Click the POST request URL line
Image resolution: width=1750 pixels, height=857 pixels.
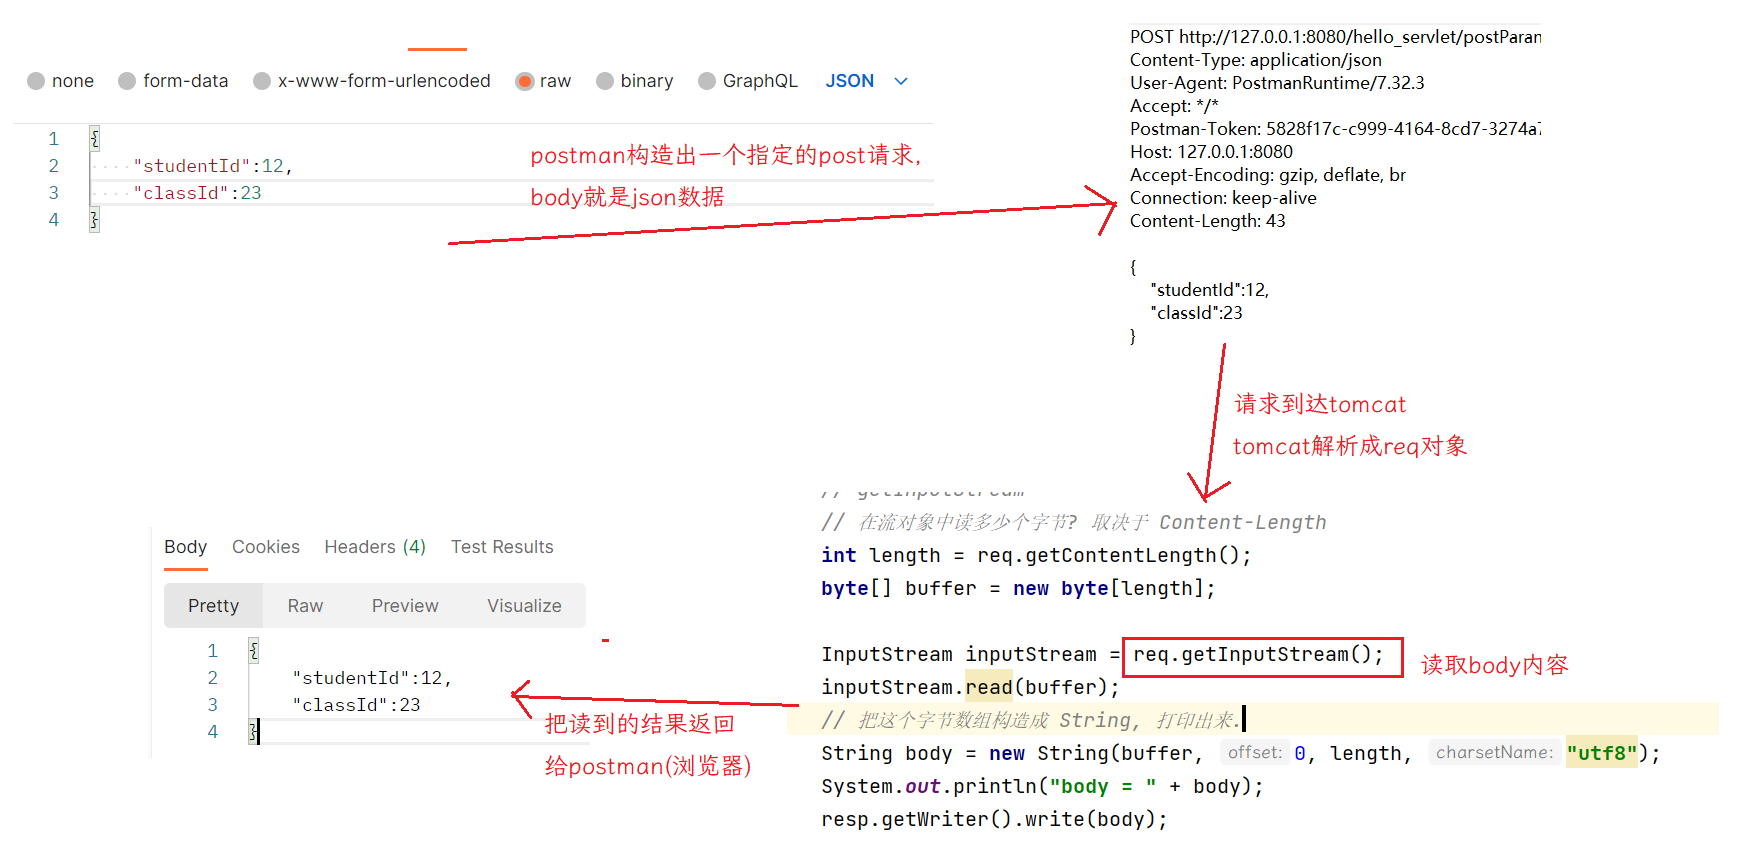[x=1335, y=37]
